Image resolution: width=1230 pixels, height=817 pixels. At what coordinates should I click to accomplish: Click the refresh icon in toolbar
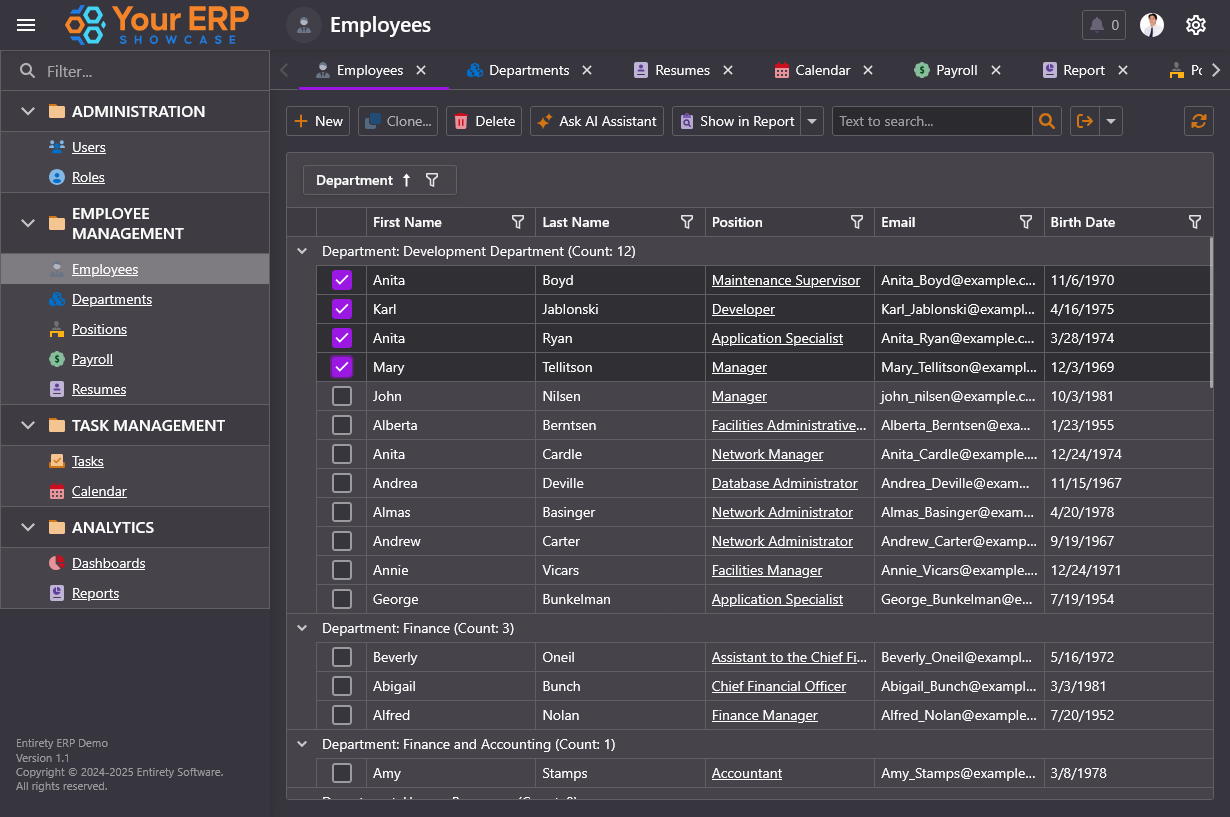point(1198,121)
